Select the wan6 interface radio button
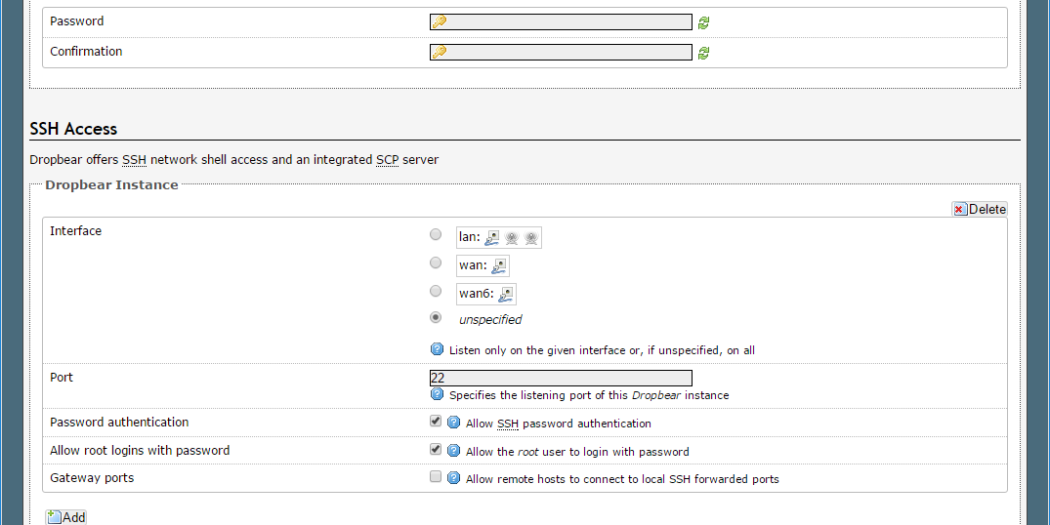Screen dimensions: 1050x525 (x=435, y=291)
